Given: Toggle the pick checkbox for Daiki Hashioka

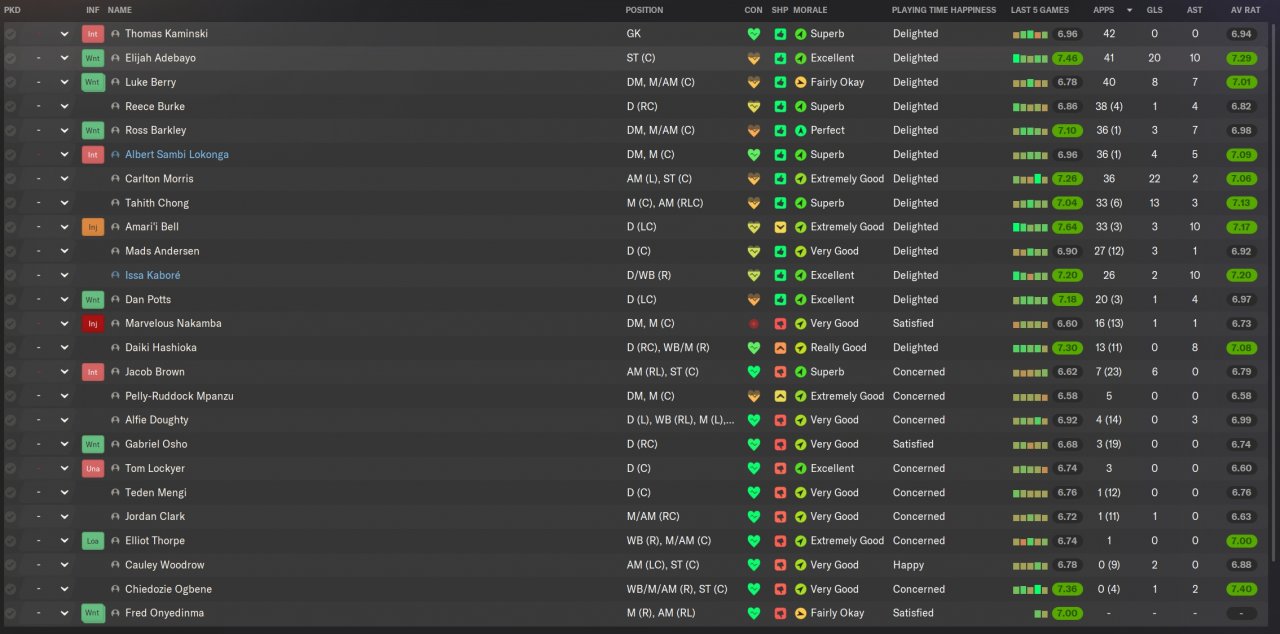Looking at the screenshot, I should pyautogui.click(x=10, y=348).
